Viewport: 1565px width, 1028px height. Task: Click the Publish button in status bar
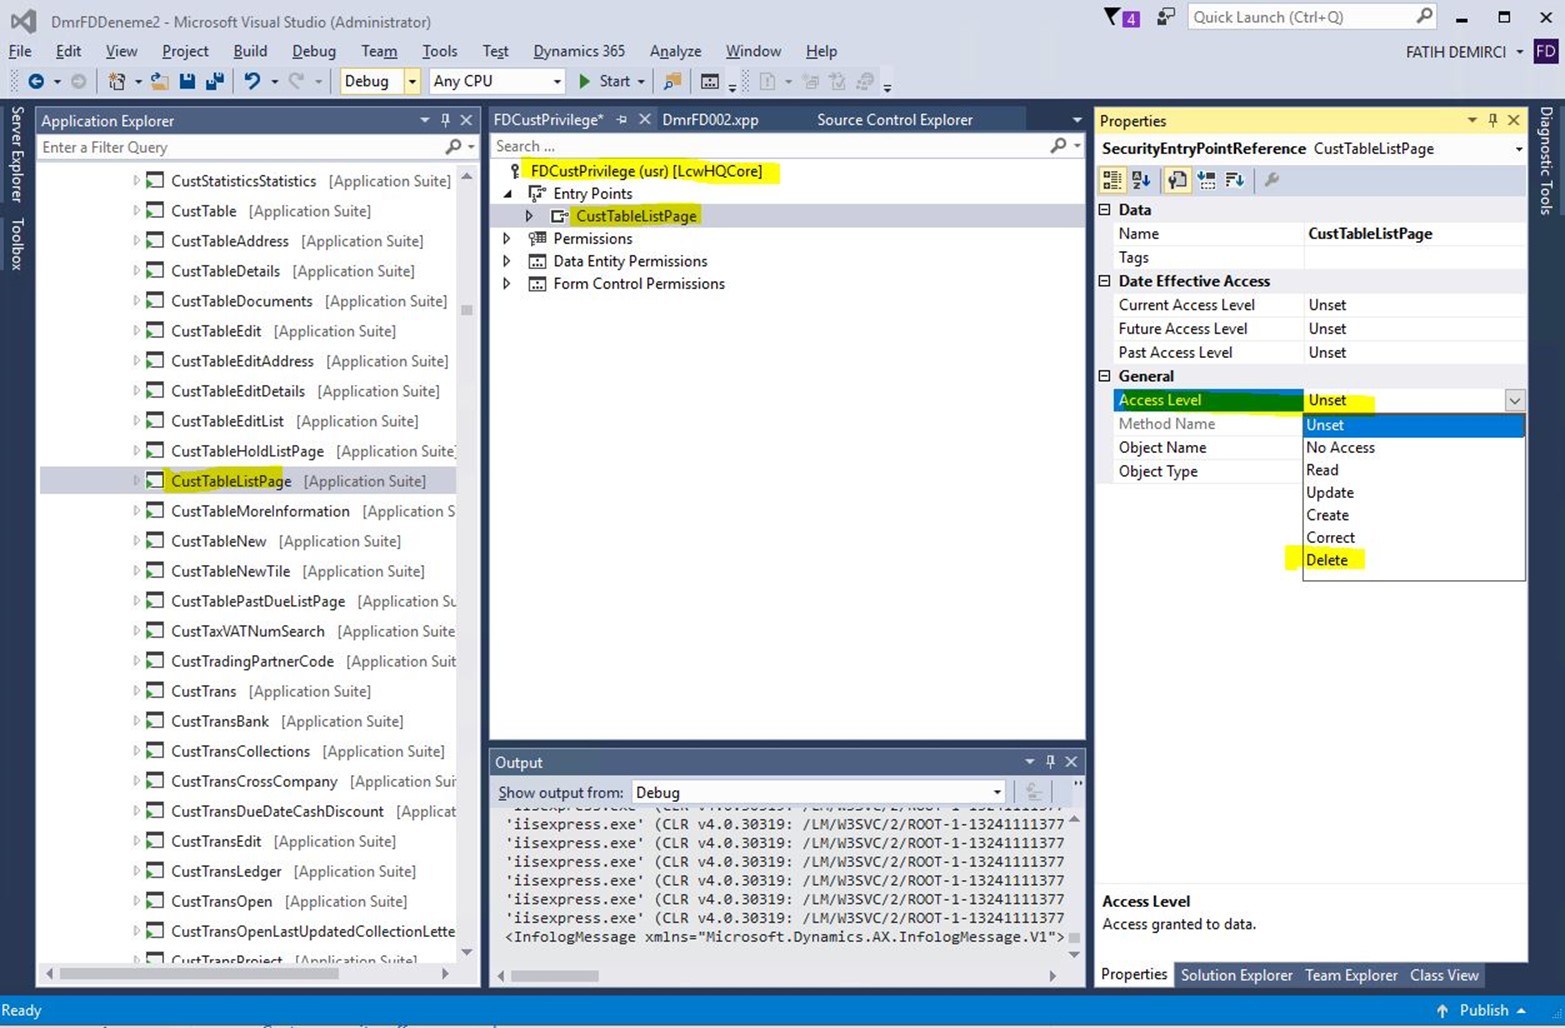1481,1010
